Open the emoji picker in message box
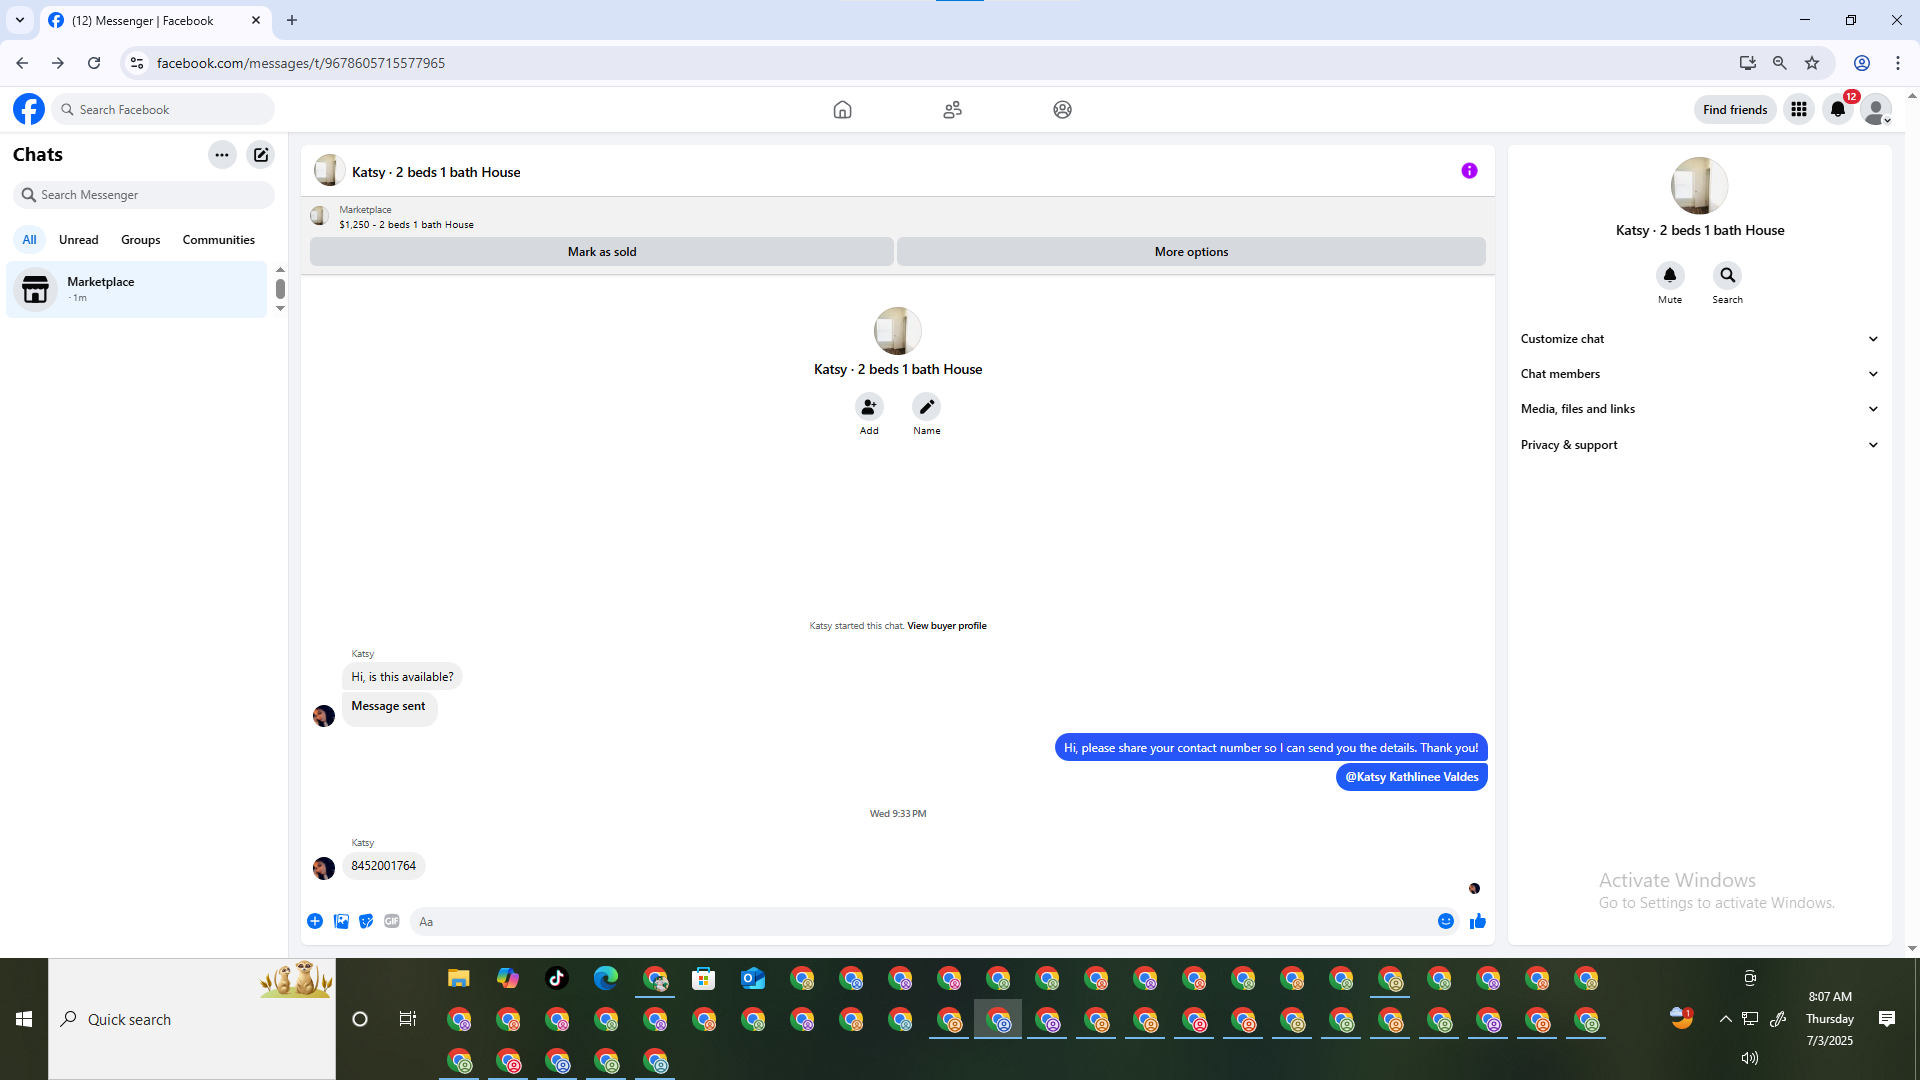 point(1445,921)
